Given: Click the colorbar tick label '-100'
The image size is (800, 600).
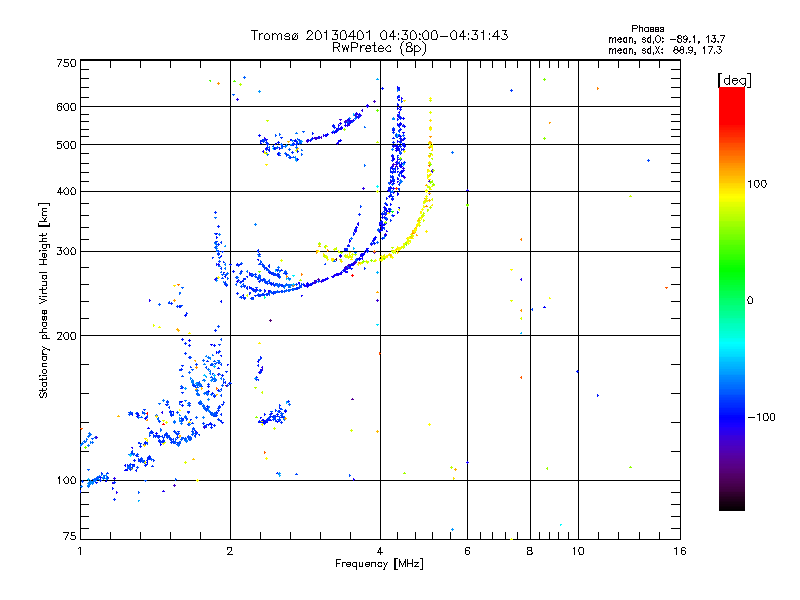Looking at the screenshot, I should click(x=762, y=417).
